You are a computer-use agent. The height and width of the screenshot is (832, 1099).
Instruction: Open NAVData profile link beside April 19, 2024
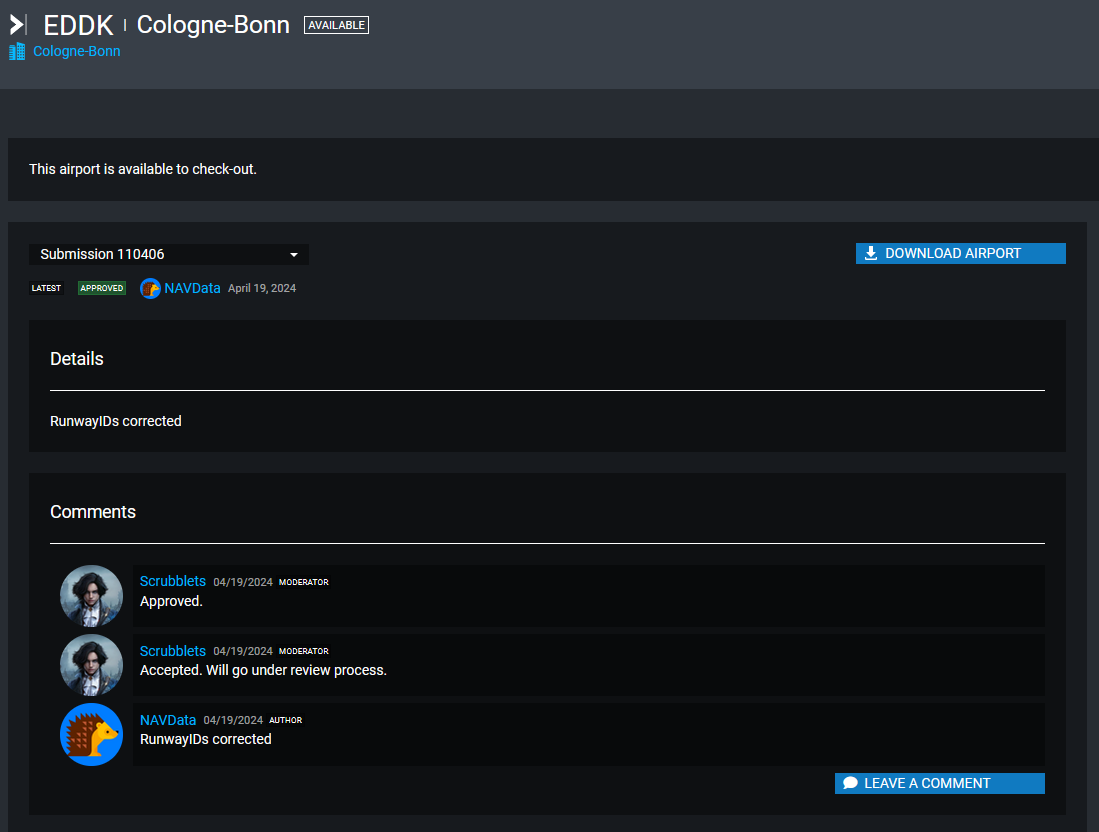point(192,288)
